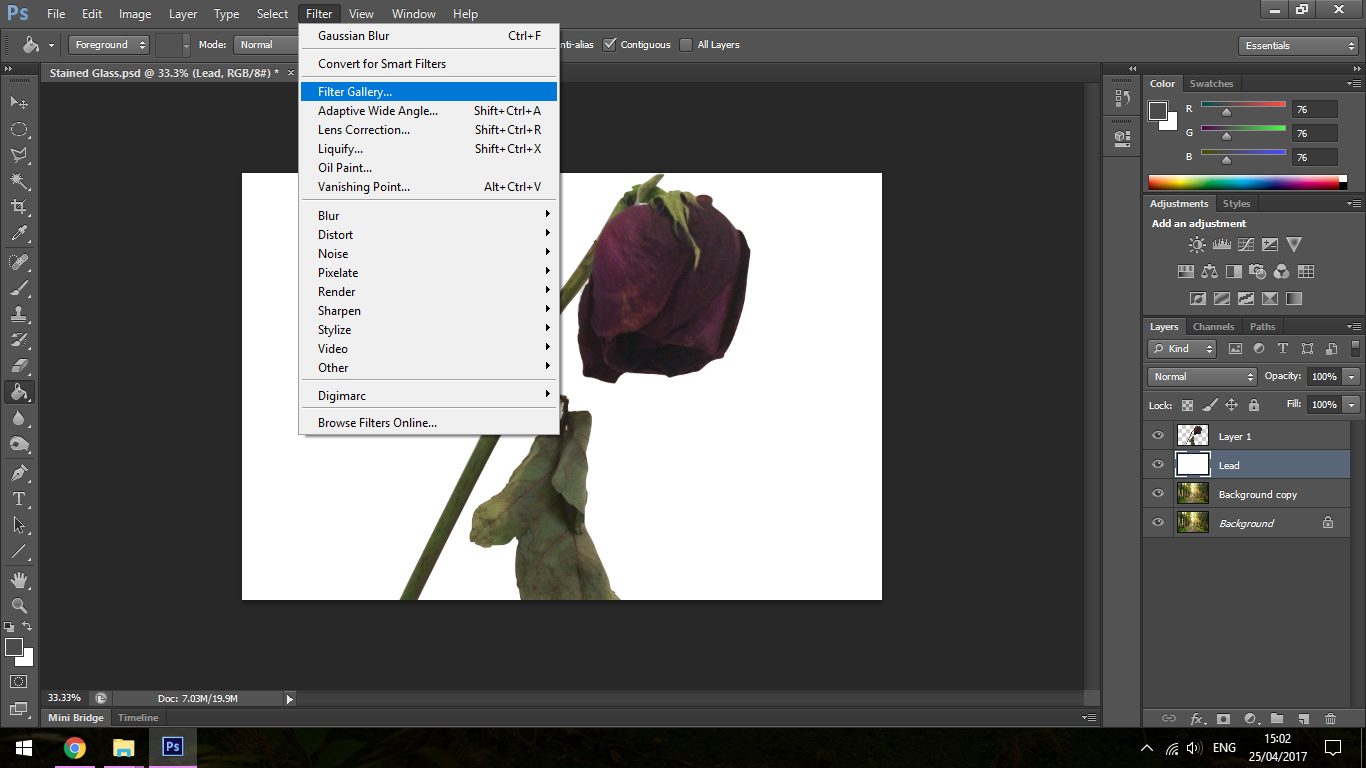1366x768 pixels.
Task: Select the Brush tool
Action: (x=19, y=288)
